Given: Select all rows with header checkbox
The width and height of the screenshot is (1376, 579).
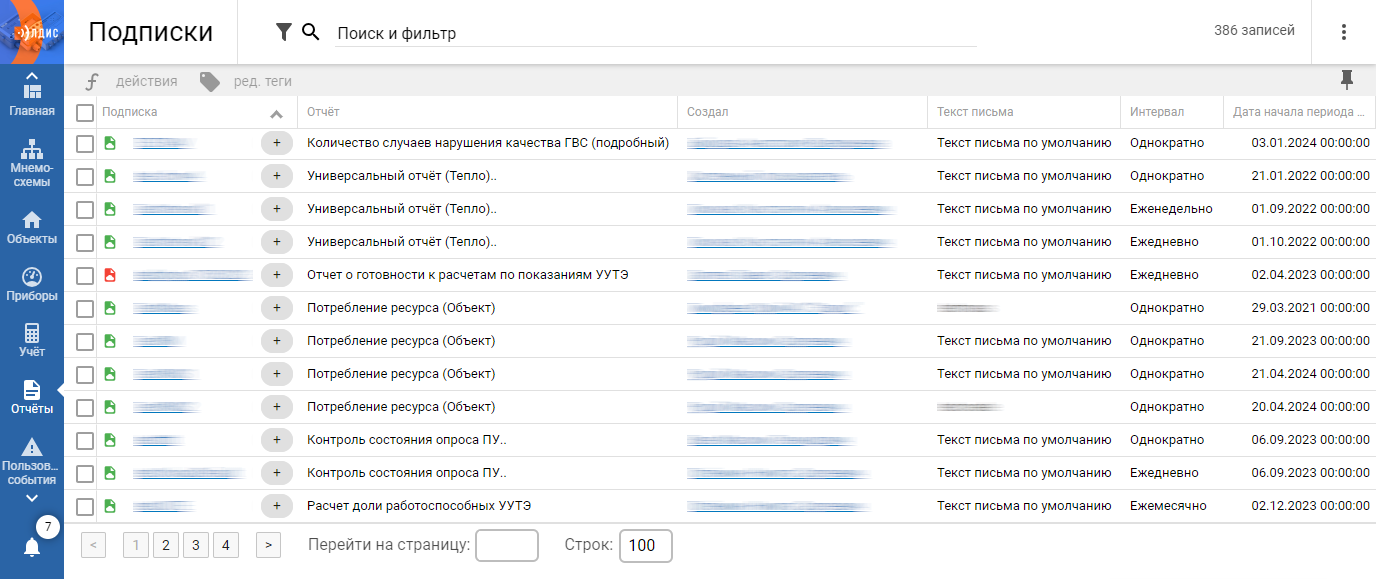Looking at the screenshot, I should (x=86, y=113).
